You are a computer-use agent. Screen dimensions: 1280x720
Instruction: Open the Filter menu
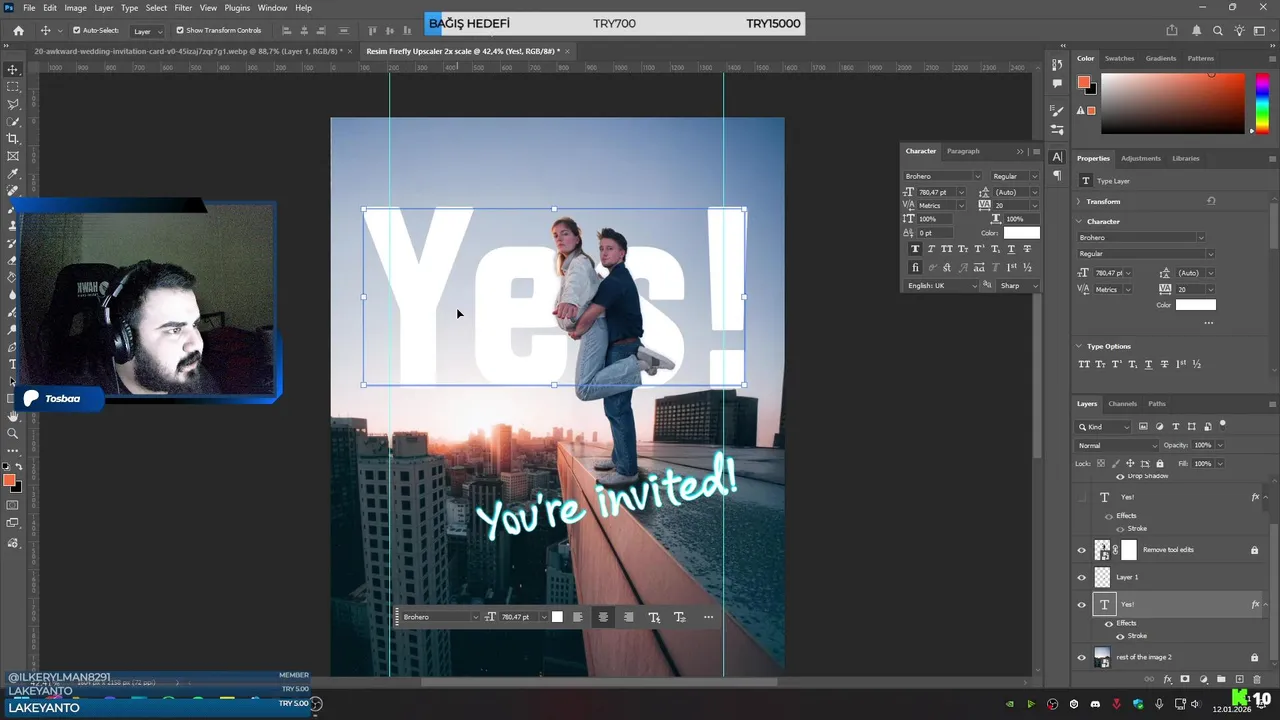[x=183, y=8]
